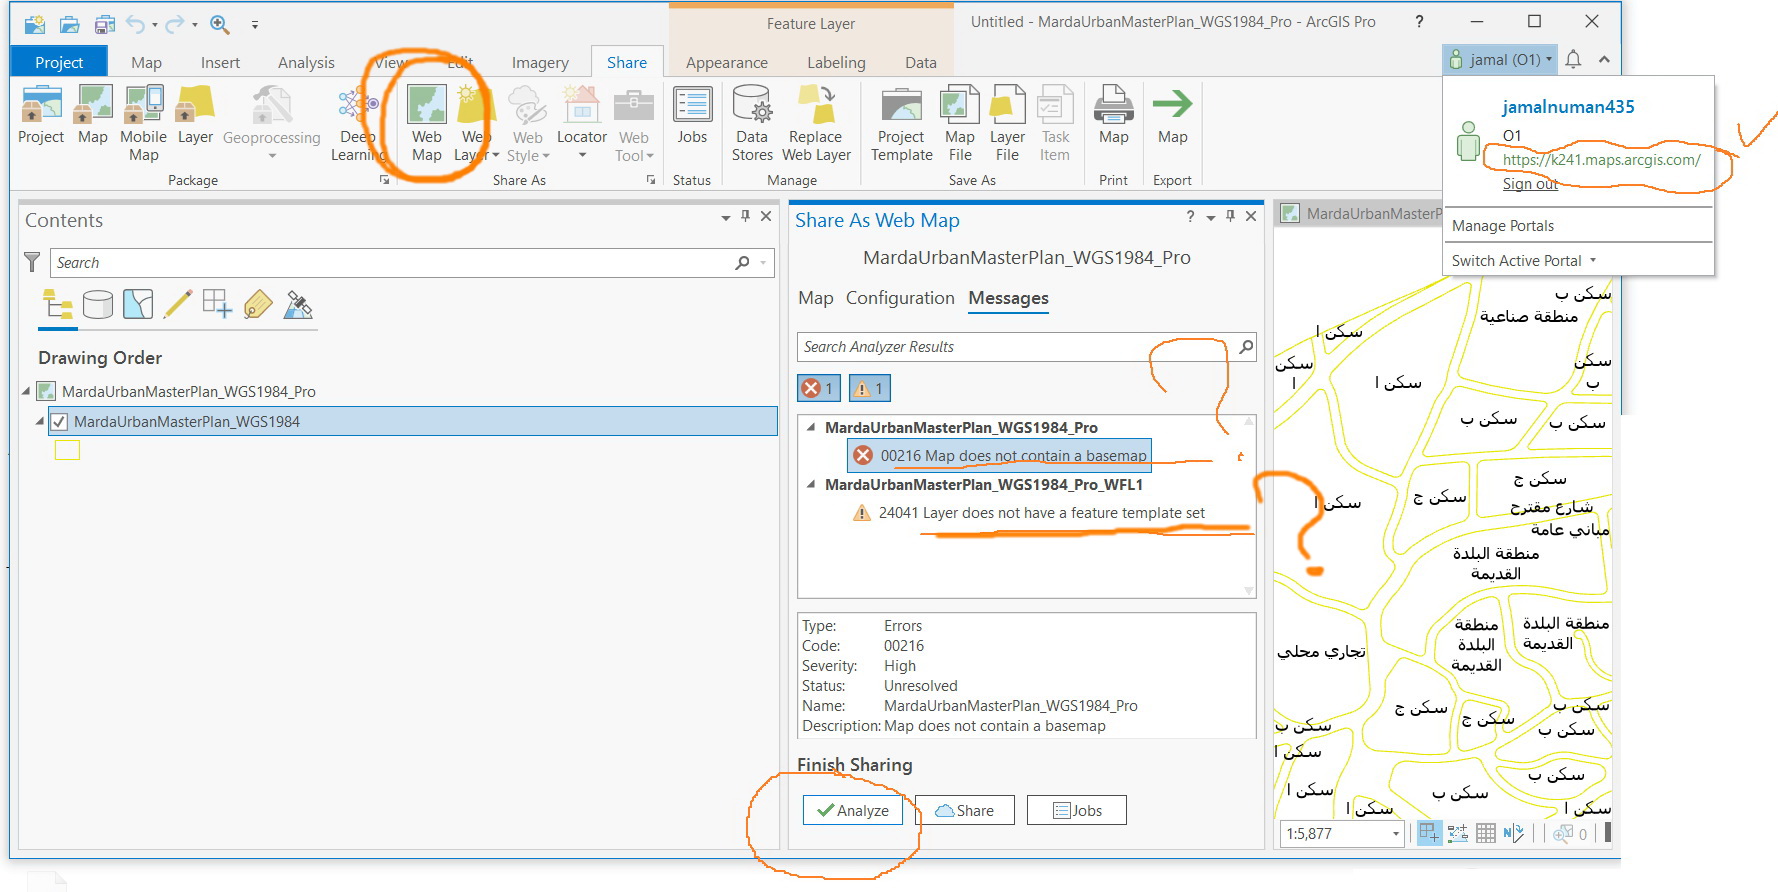Toggle auto-hide pin on Share As Web Map pane

tap(1230, 216)
